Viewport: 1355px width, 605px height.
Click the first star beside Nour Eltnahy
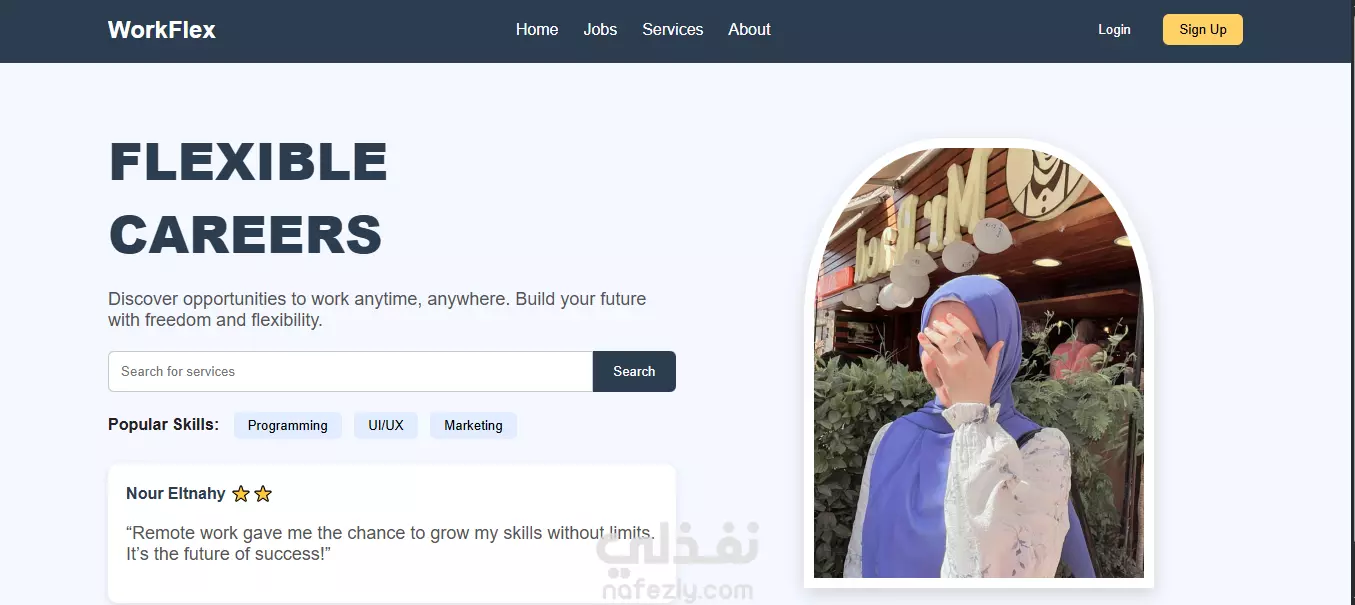point(241,493)
